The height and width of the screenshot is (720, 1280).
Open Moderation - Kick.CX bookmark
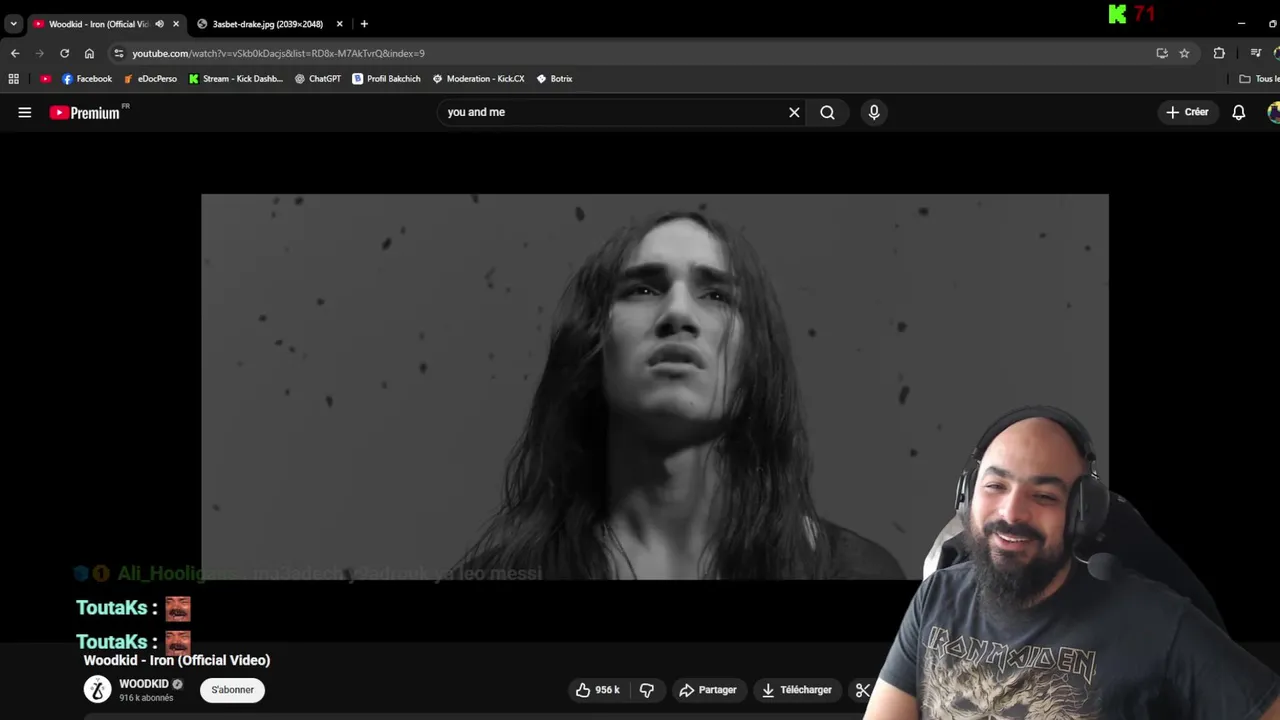click(x=478, y=79)
